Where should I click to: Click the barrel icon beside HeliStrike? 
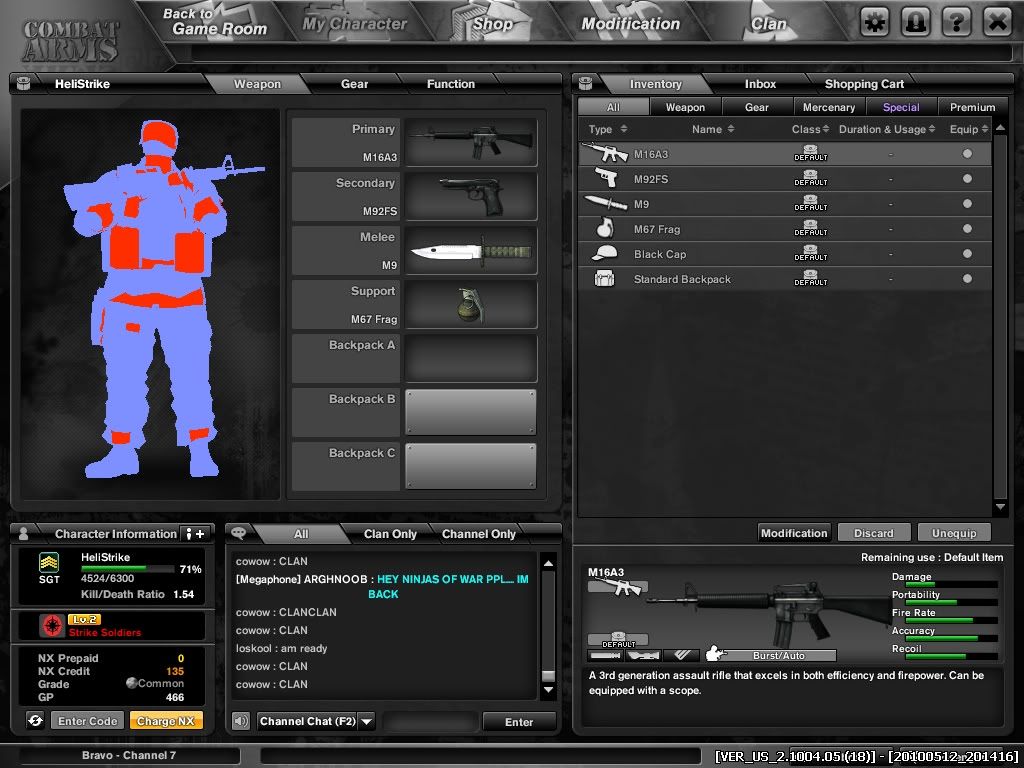point(24,84)
